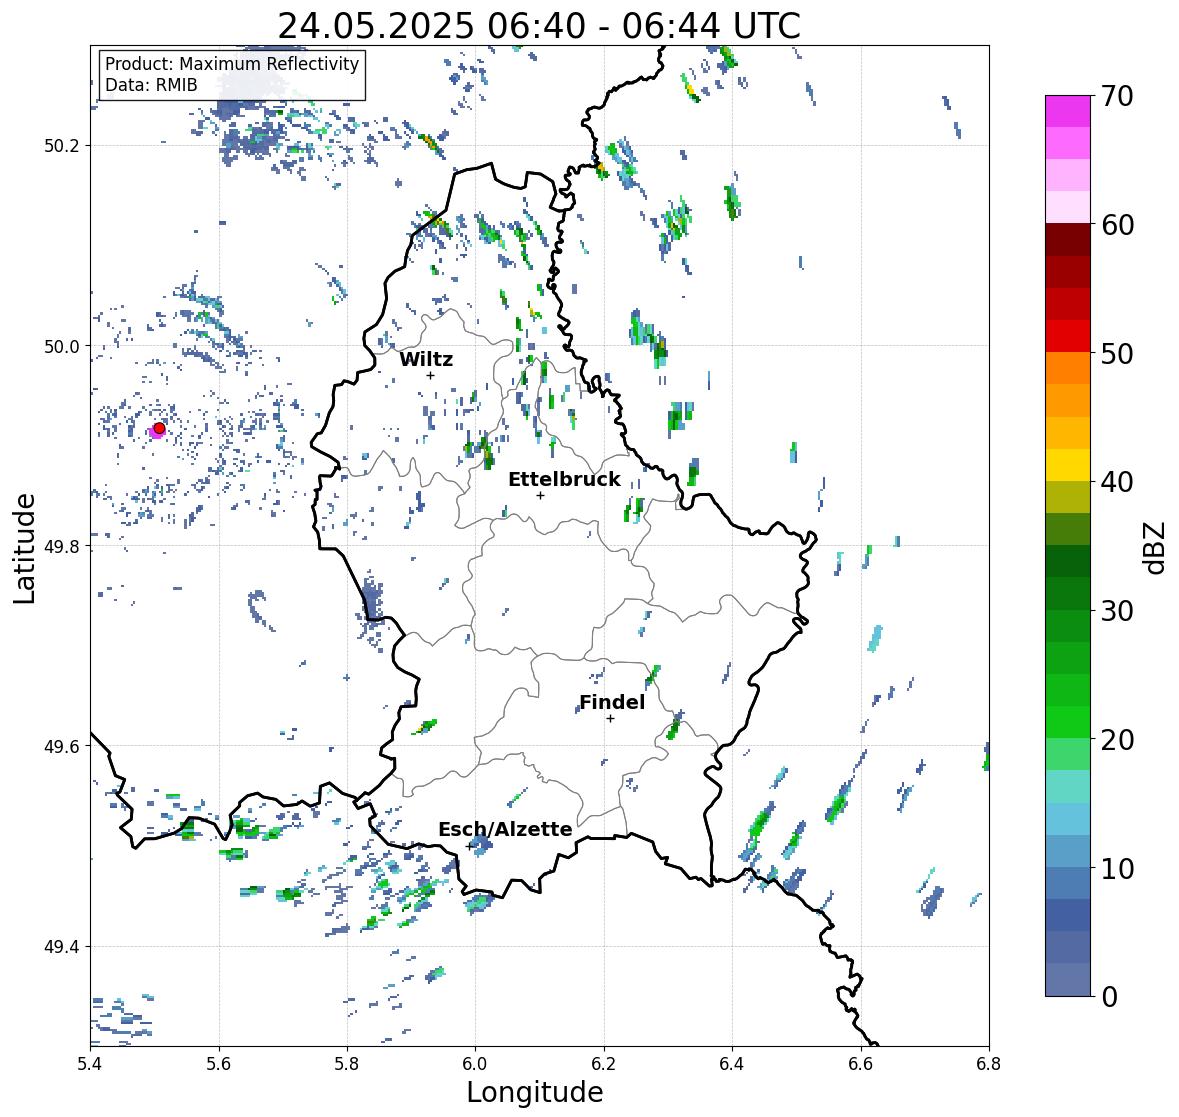Viewport: 1179px width, 1117px height.
Task: Click the dBZ colorbar label
Action: [x=1156, y=547]
